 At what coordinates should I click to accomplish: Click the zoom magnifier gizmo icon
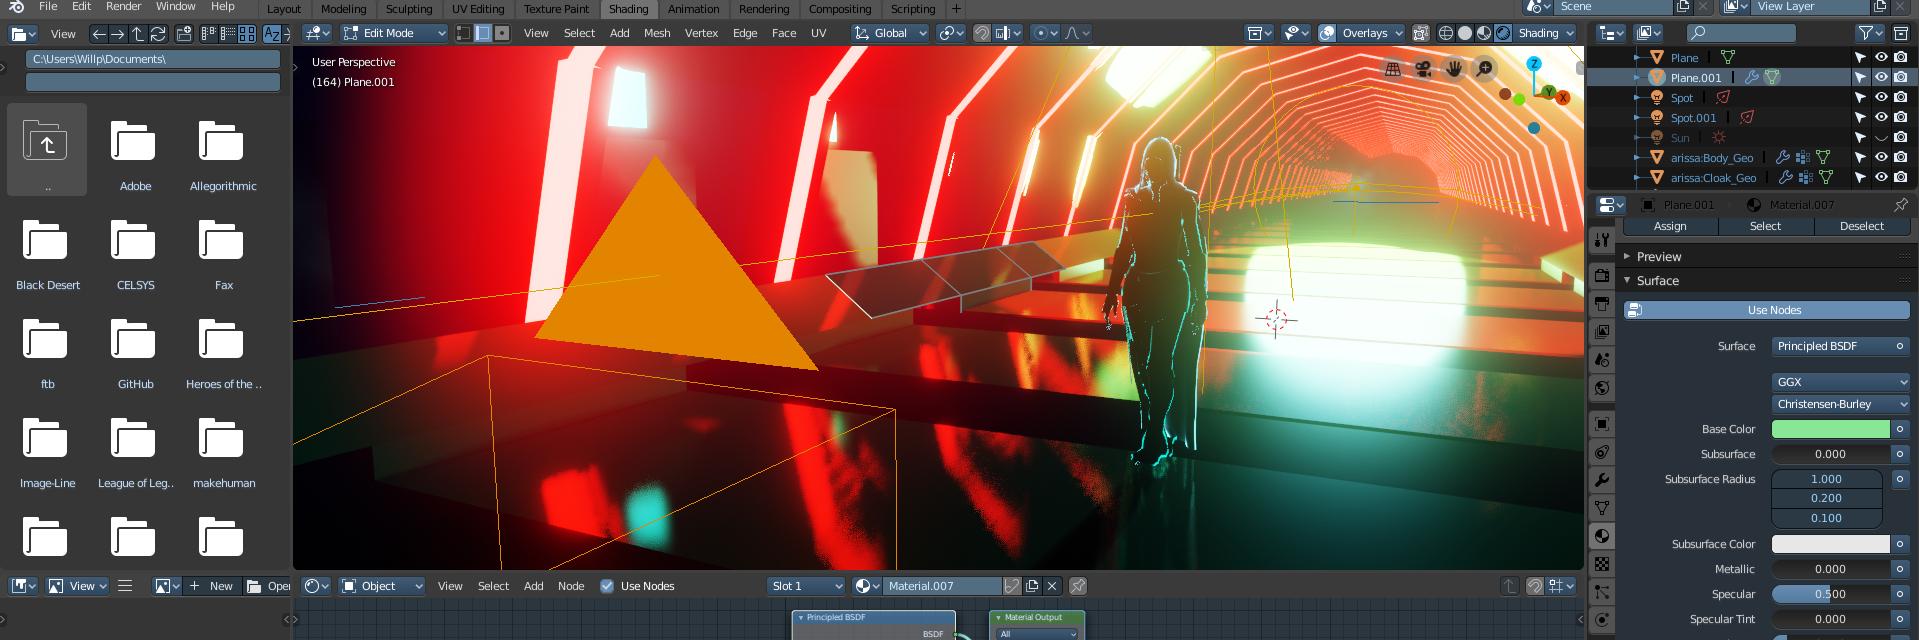click(x=1485, y=69)
